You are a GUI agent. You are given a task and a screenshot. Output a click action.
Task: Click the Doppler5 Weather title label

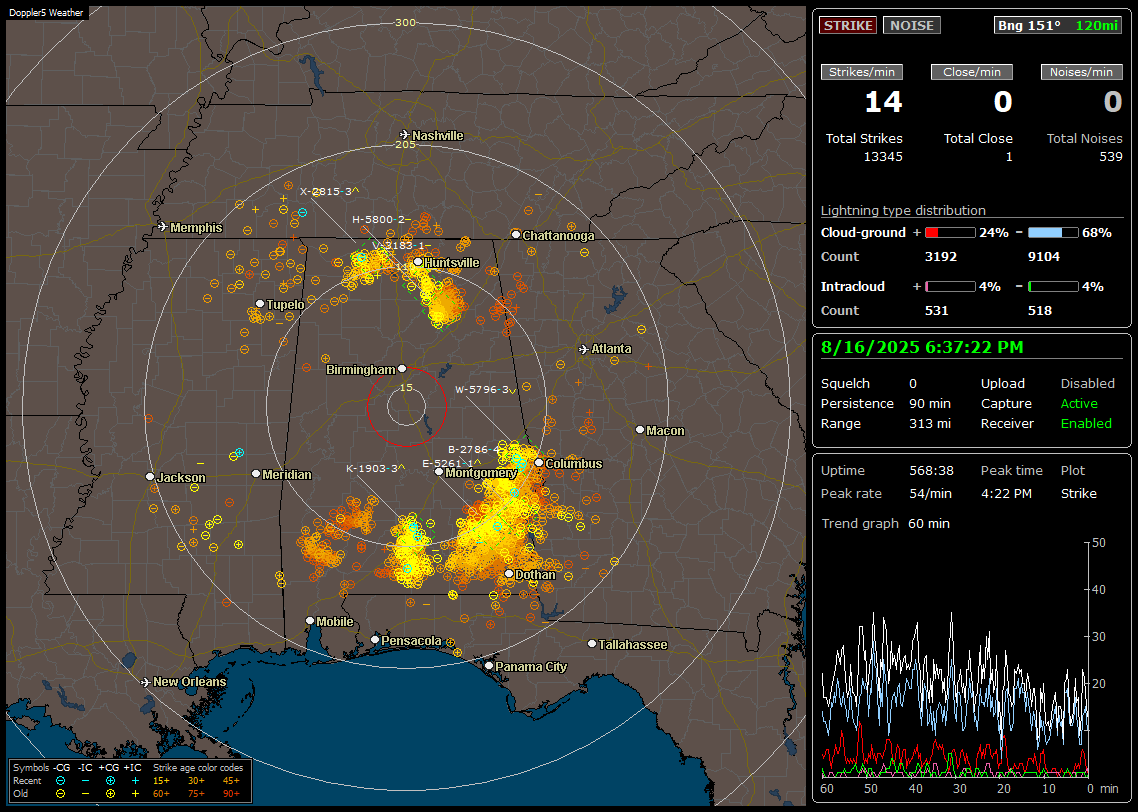click(46, 12)
